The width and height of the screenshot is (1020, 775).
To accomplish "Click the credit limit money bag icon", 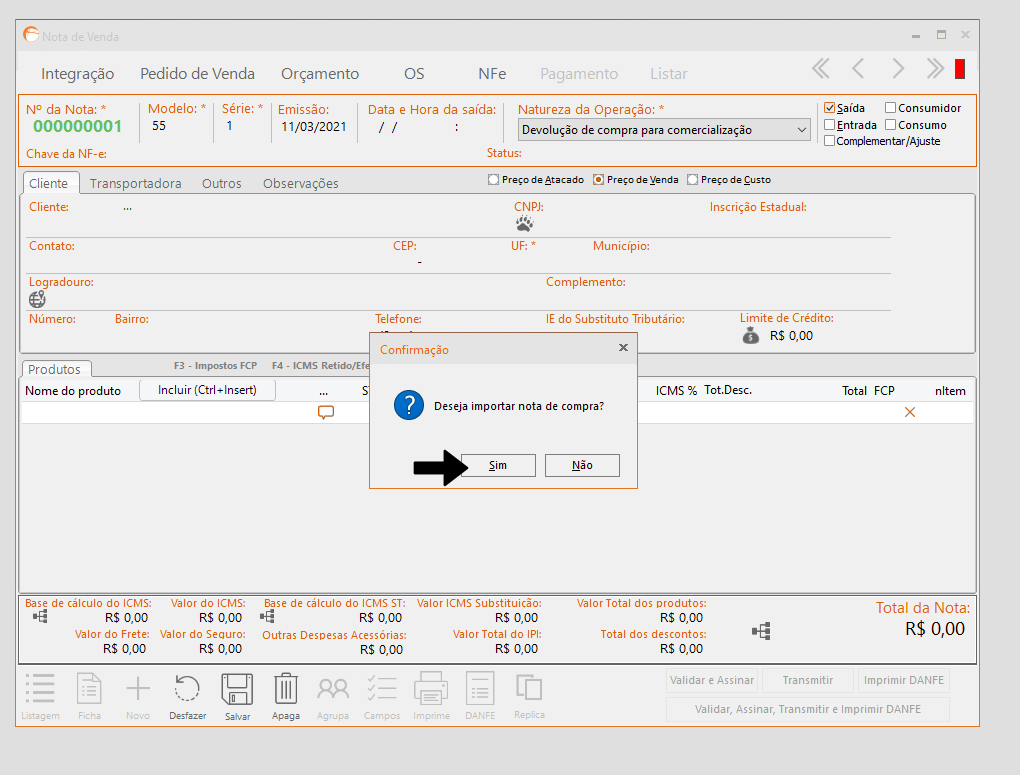I will click(x=751, y=335).
